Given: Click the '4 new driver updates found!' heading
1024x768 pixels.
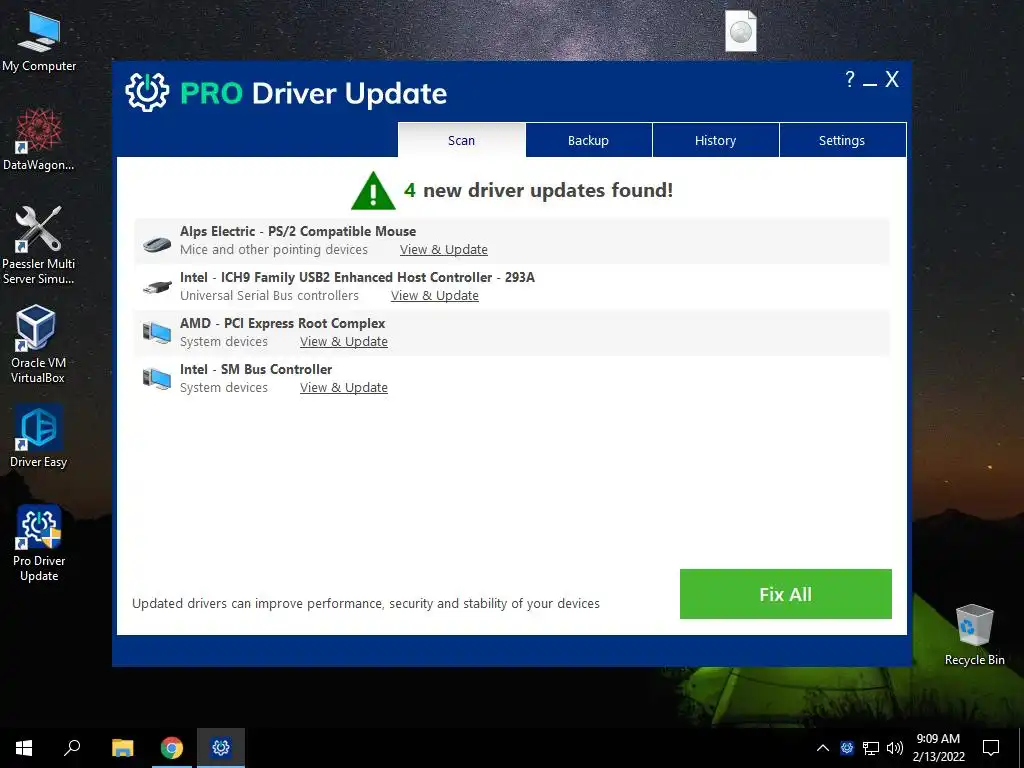Looking at the screenshot, I should point(538,190).
